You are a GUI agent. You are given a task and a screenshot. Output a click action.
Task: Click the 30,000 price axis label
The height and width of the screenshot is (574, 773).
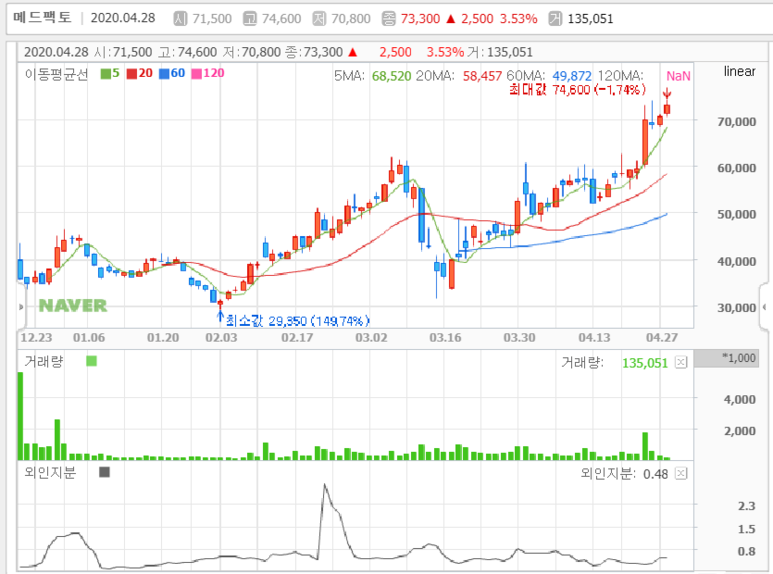pos(737,308)
